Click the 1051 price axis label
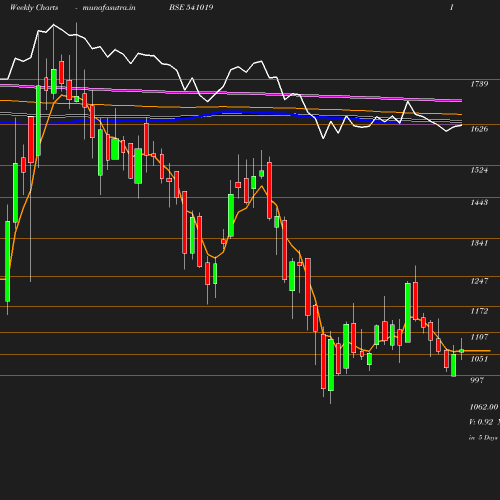Viewport: 500px width, 500px height. point(479,359)
